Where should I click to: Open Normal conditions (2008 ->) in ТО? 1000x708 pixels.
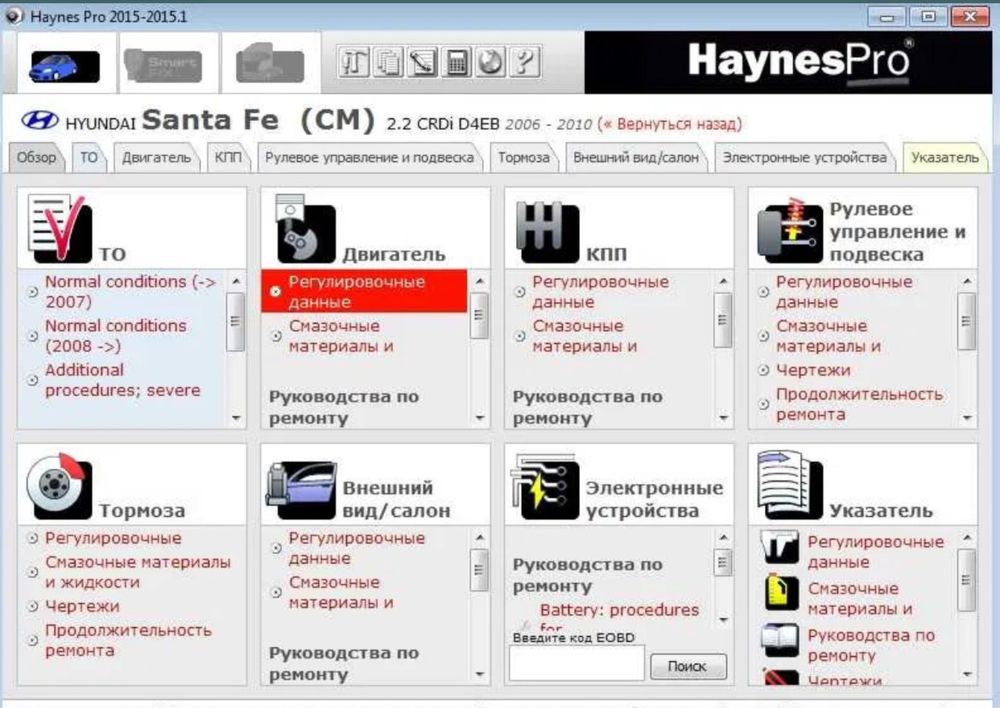click(115, 336)
